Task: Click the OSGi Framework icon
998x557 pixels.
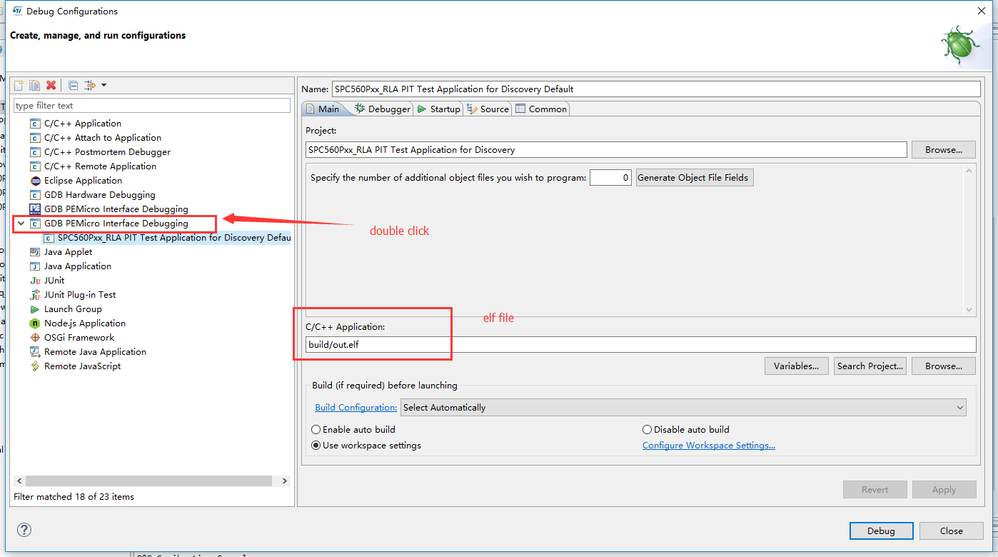Action: point(35,337)
